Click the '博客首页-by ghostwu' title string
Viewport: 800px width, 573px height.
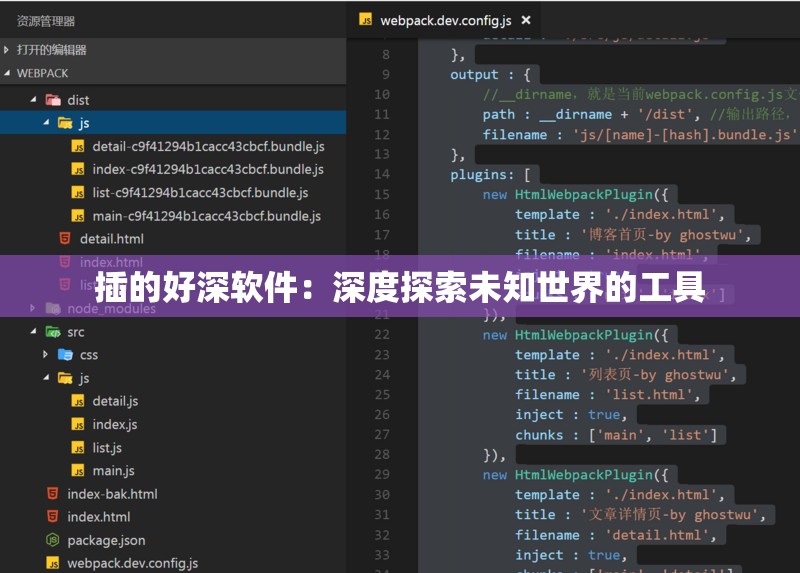click(662, 235)
